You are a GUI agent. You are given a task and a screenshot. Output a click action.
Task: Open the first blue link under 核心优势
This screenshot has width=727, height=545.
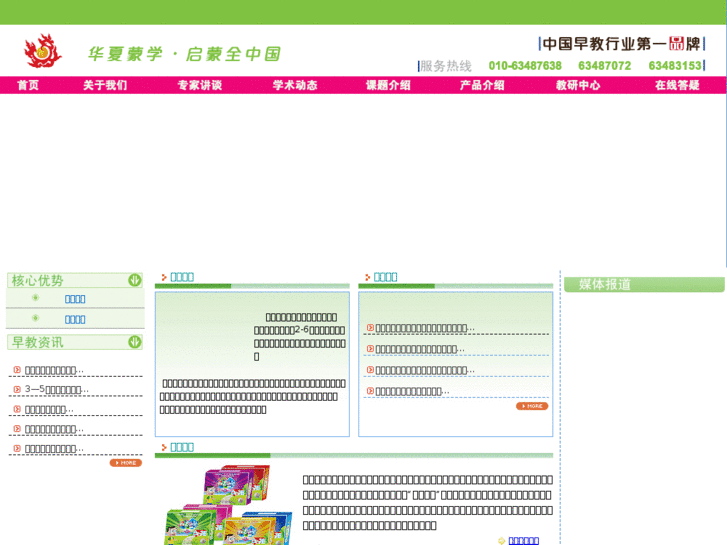[75, 299]
